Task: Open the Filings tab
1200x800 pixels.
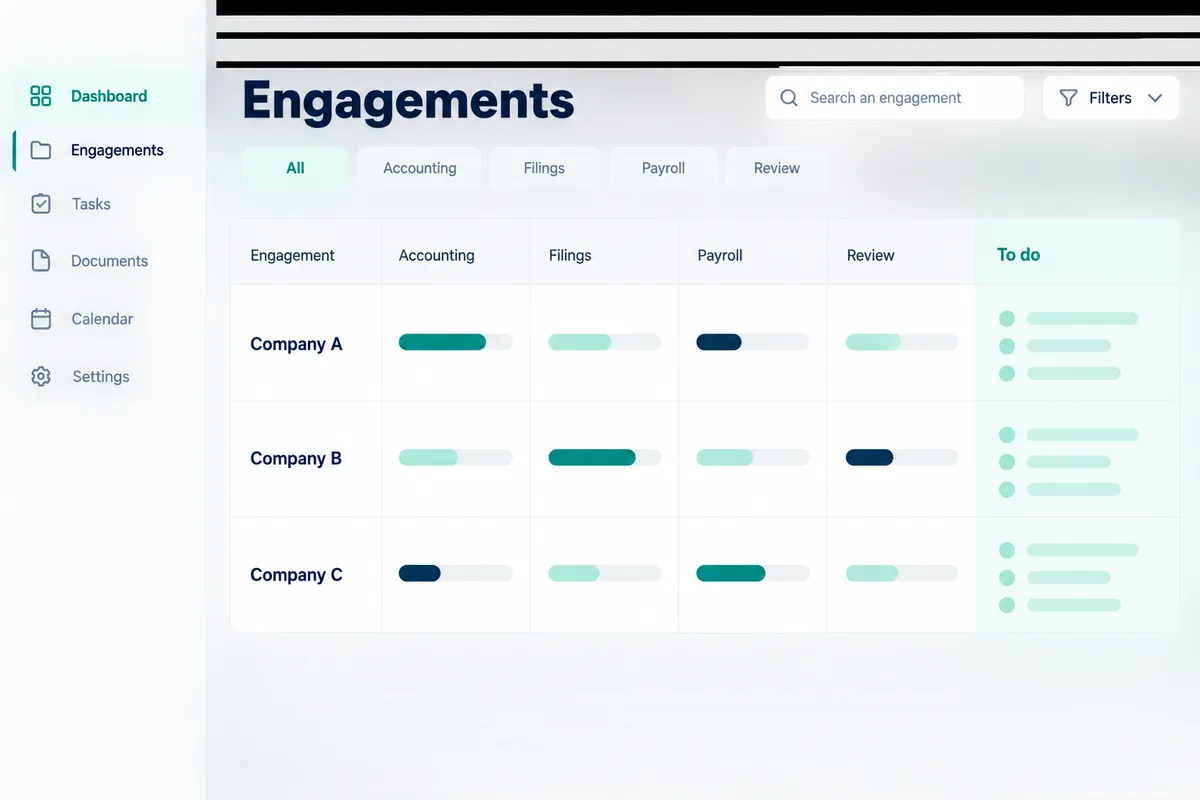Action: coord(544,168)
